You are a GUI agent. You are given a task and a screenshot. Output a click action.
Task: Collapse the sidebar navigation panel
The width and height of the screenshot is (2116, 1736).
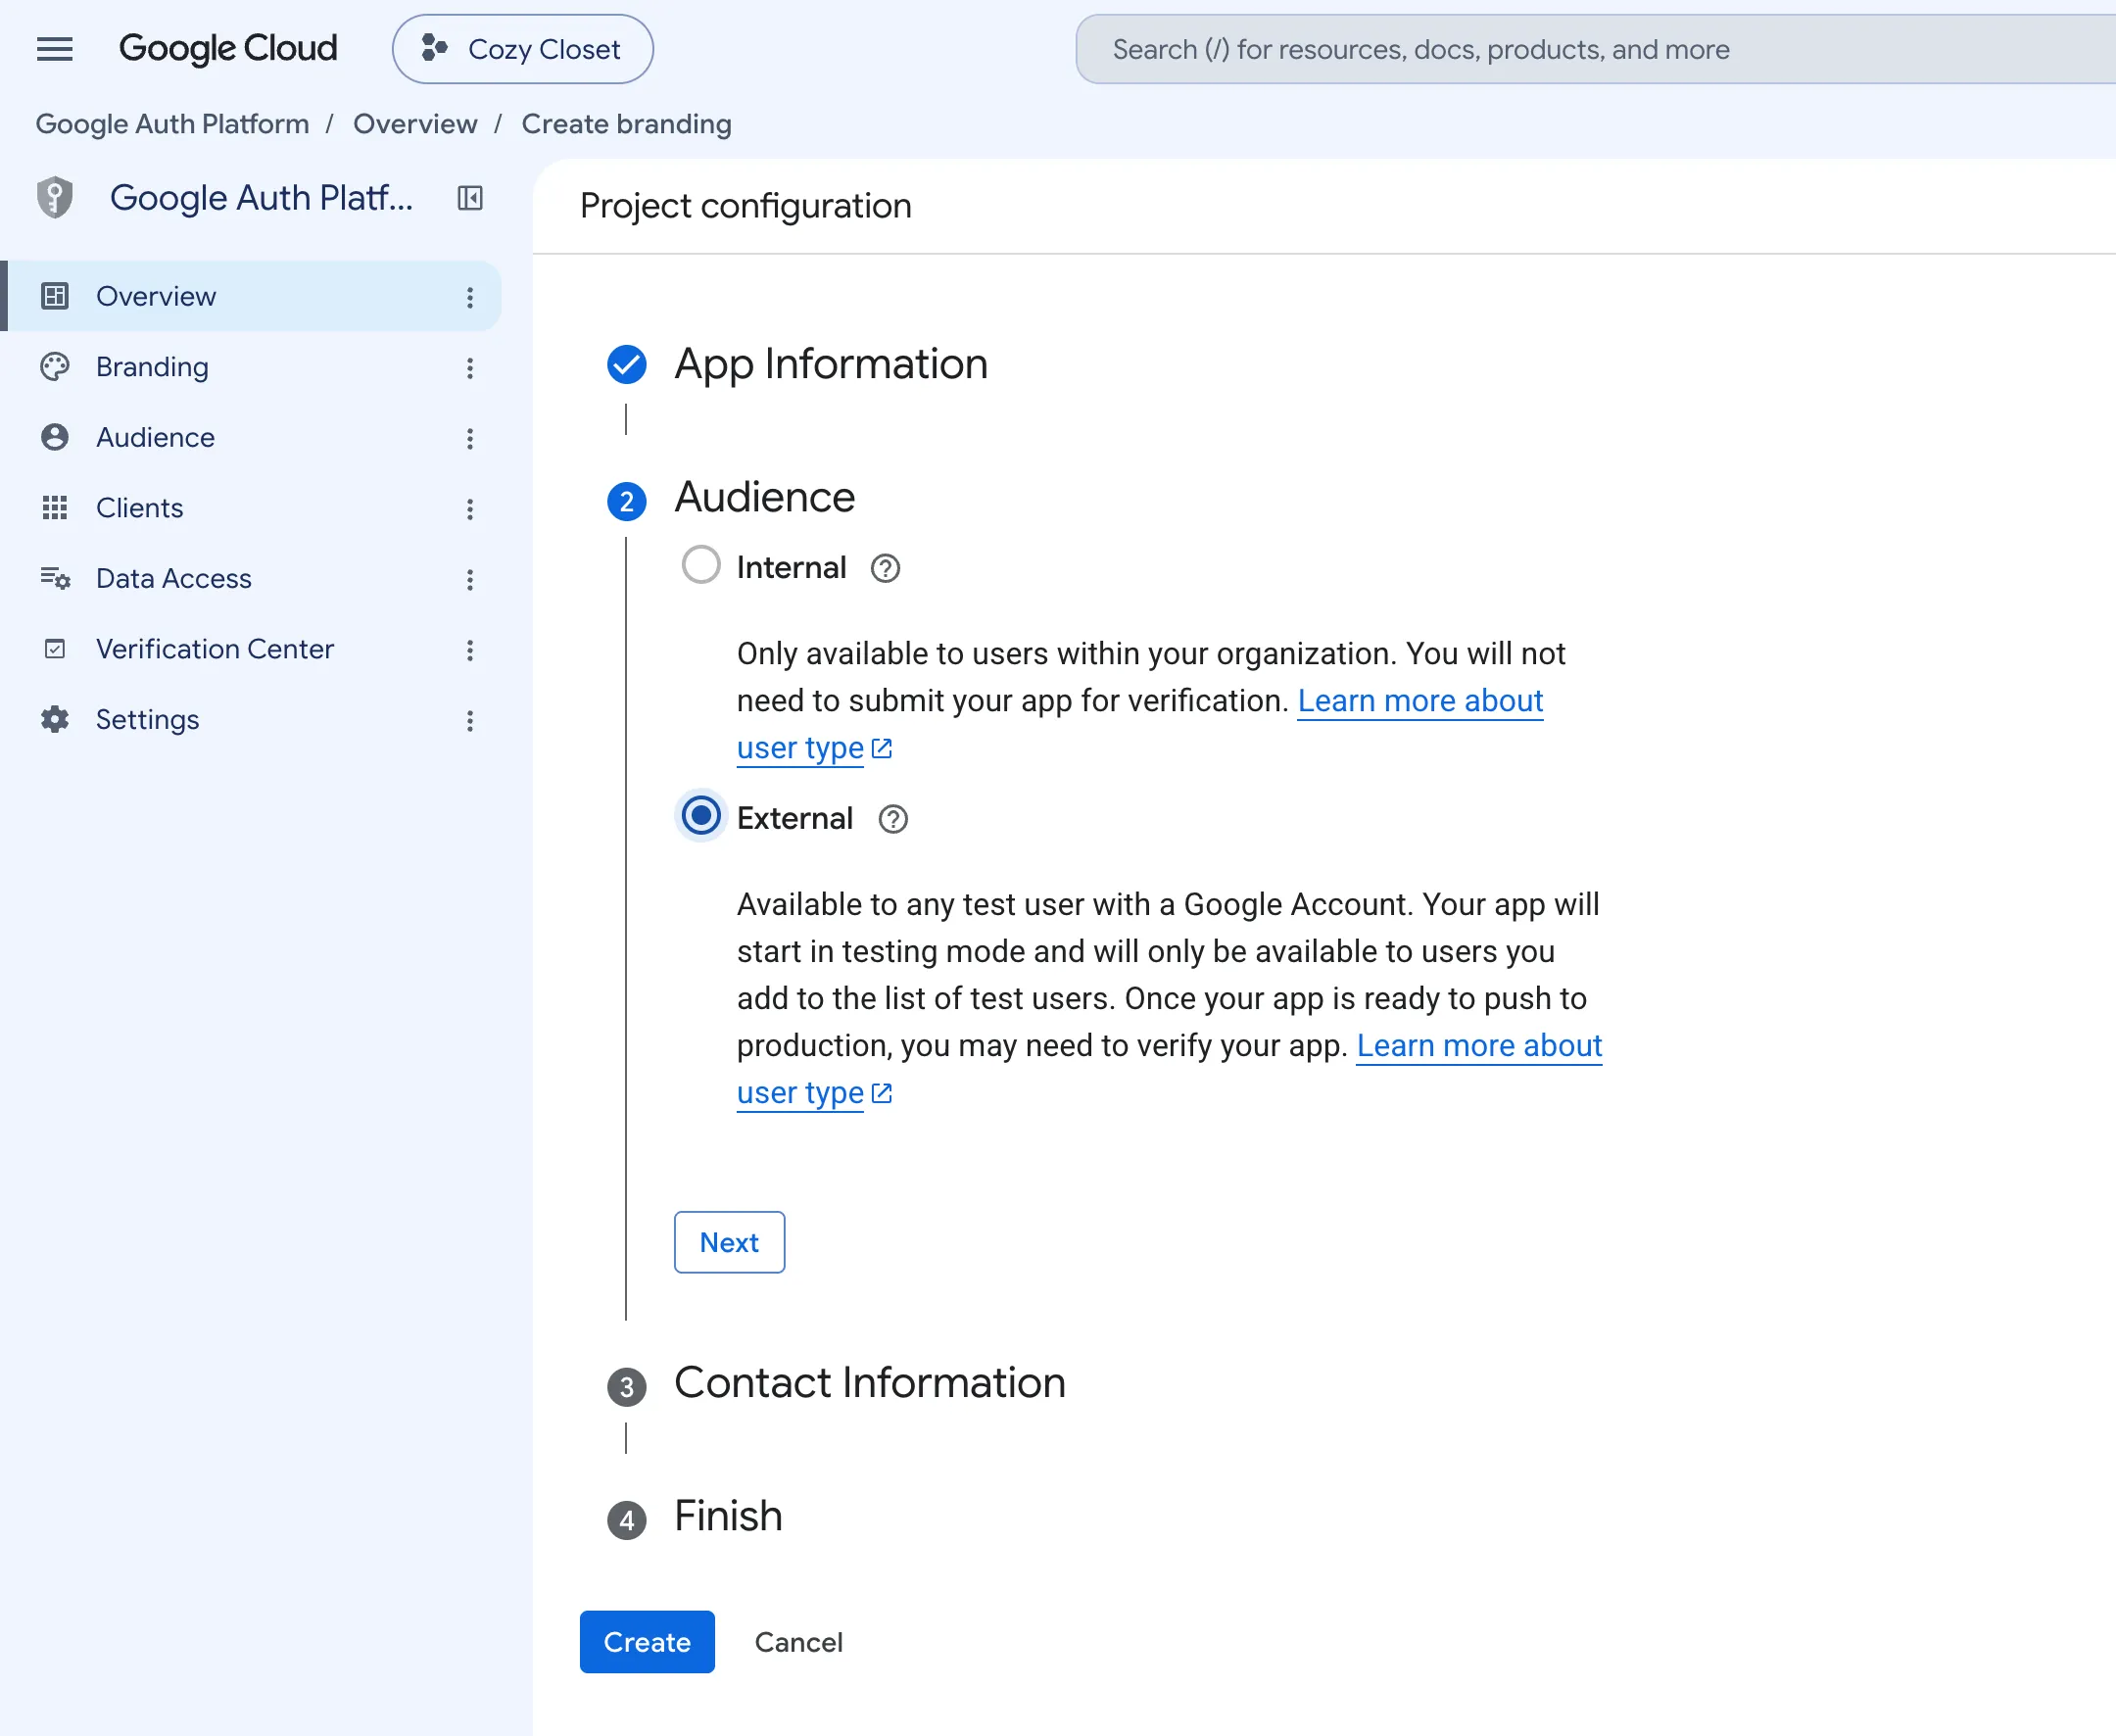pos(470,198)
